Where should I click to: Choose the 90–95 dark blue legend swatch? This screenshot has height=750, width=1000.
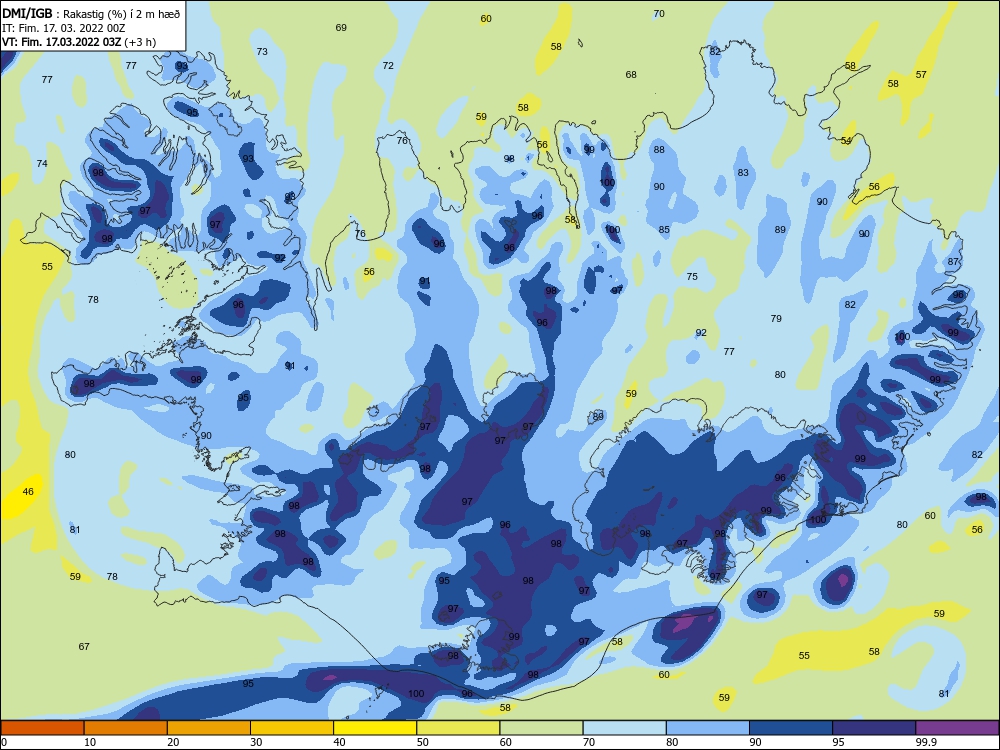pos(791,728)
